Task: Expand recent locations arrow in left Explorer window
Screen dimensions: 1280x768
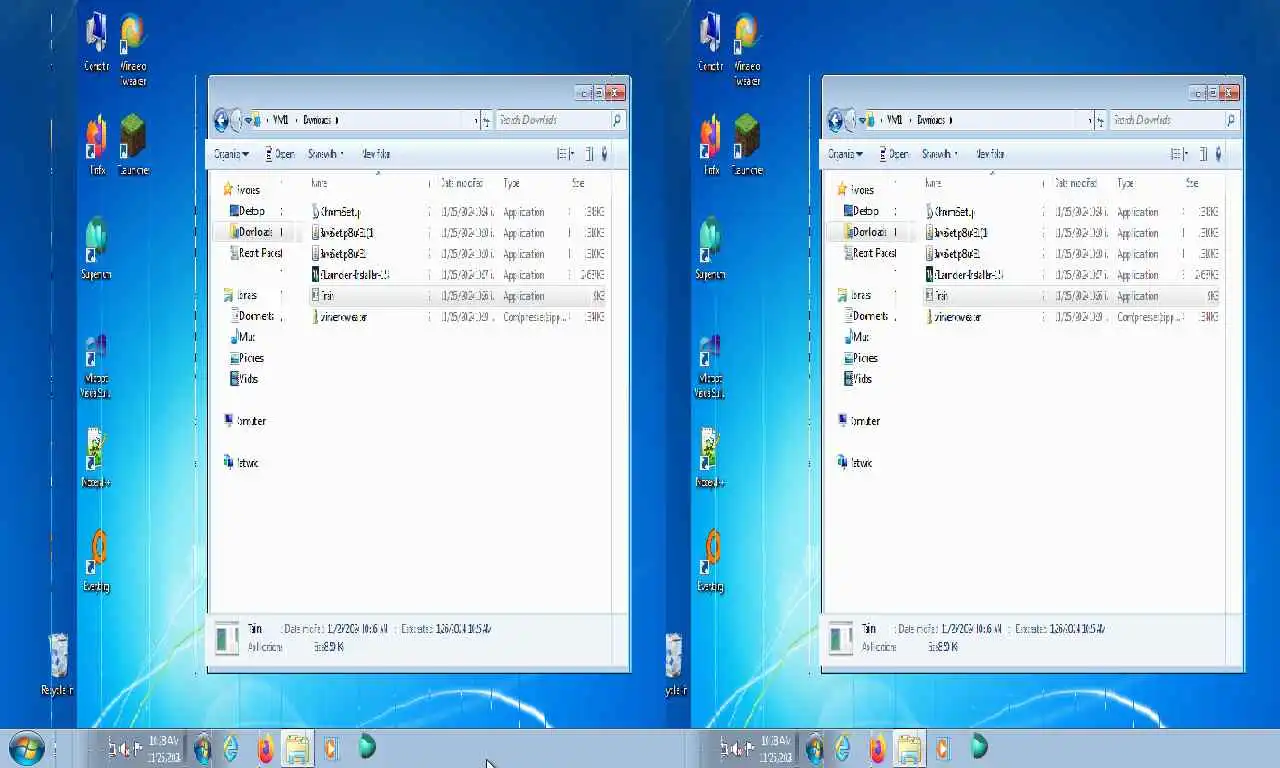Action: pyautogui.click(x=247, y=121)
